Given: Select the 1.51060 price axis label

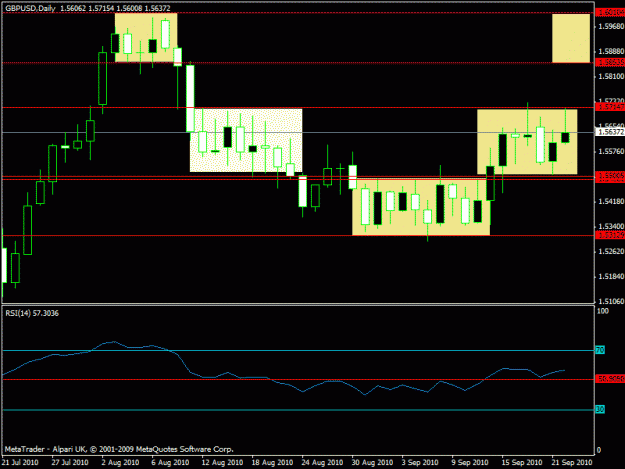Looking at the screenshot, I should (x=611, y=301).
